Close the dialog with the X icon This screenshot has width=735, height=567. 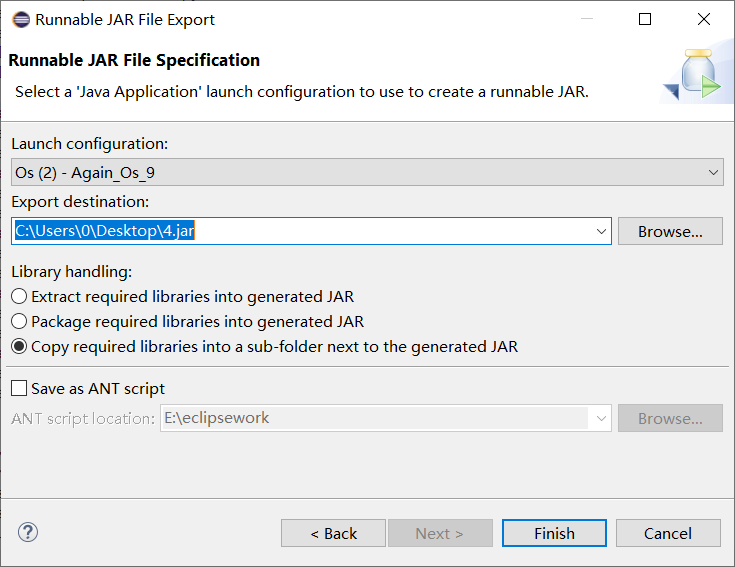704,19
